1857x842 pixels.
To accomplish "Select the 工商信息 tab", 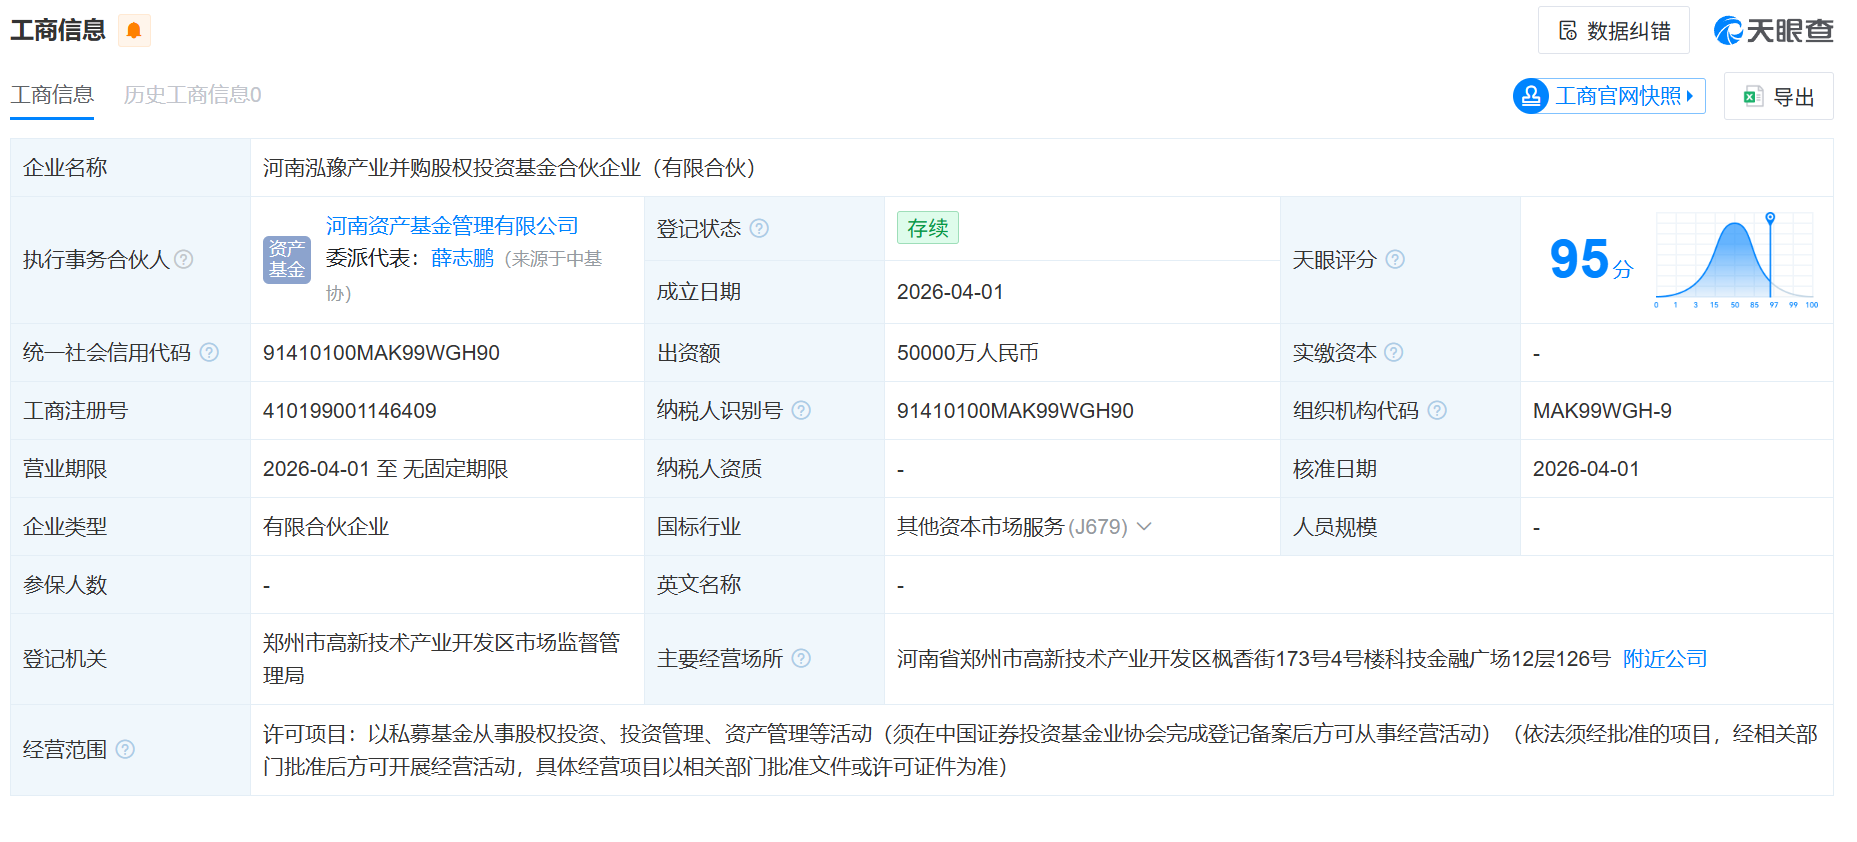I will 52,95.
